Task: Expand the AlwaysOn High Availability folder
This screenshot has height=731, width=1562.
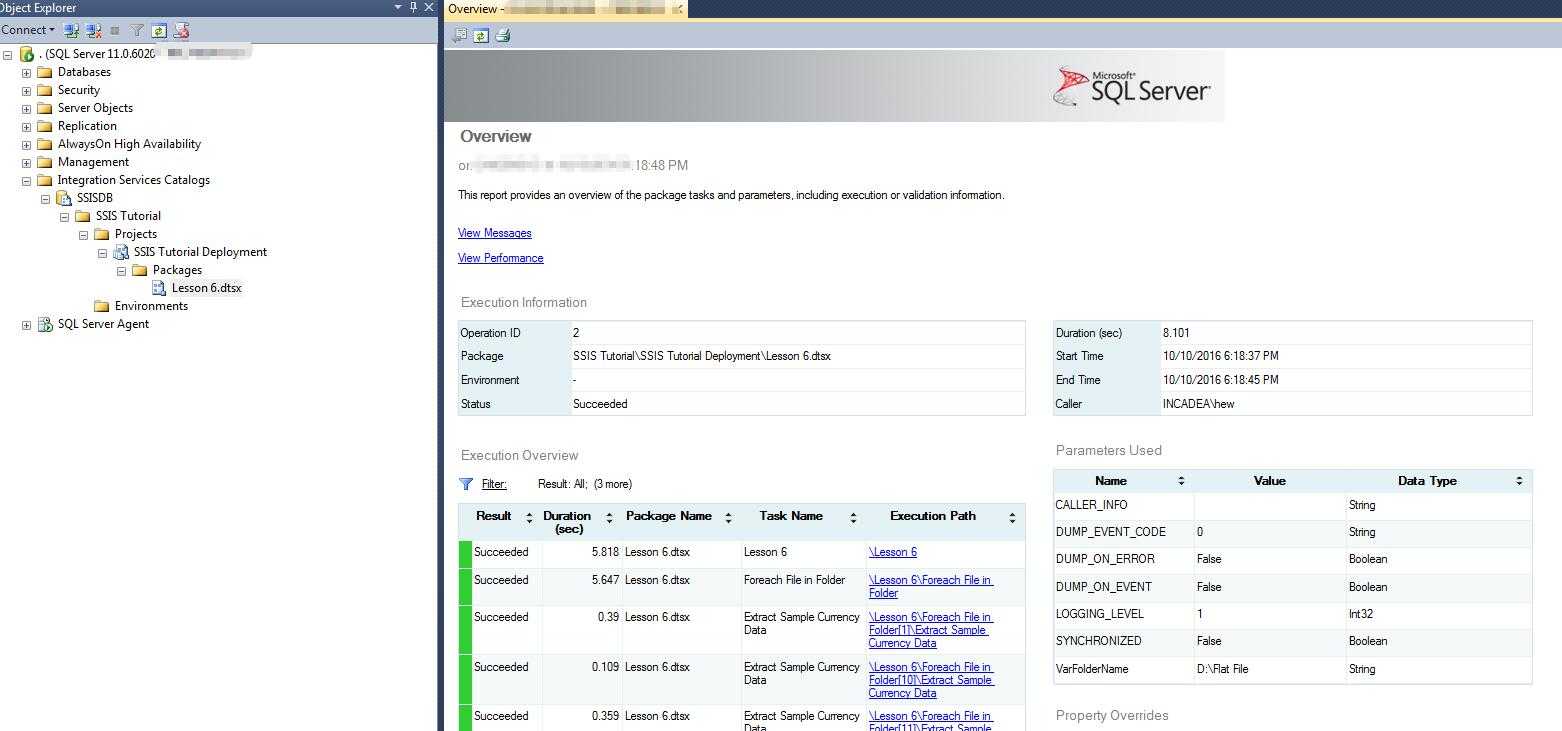Action: point(26,144)
